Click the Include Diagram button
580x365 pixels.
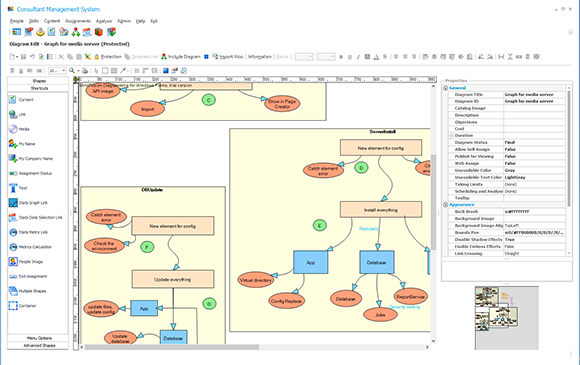coord(181,57)
